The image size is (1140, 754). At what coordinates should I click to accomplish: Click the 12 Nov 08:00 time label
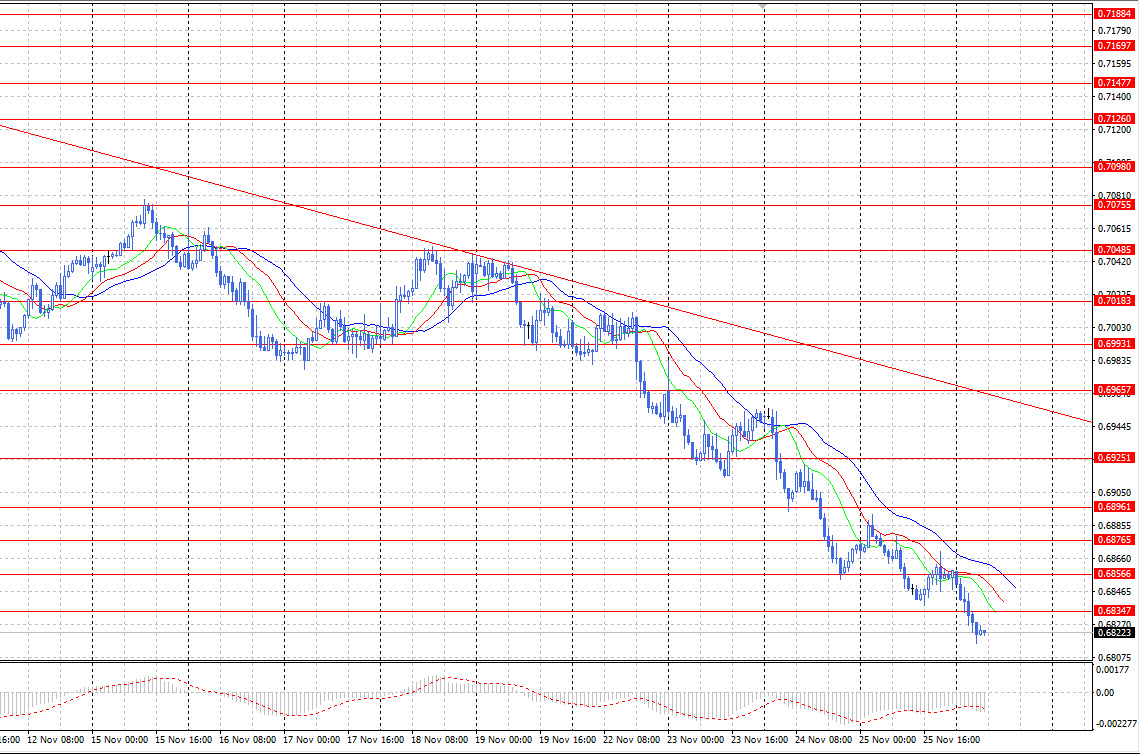[x=55, y=739]
